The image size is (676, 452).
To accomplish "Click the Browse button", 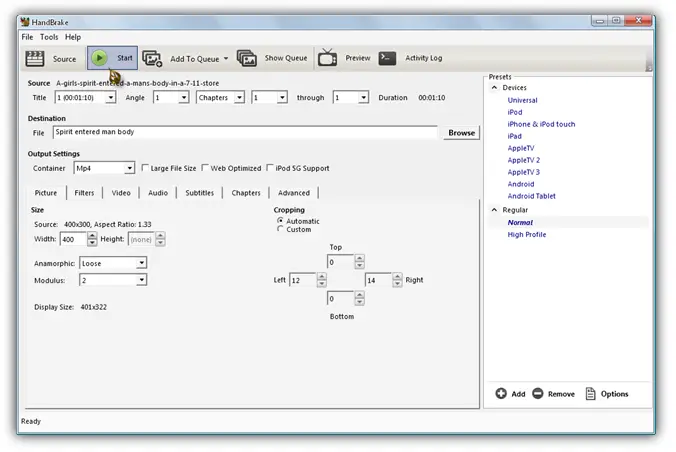I will point(461,133).
